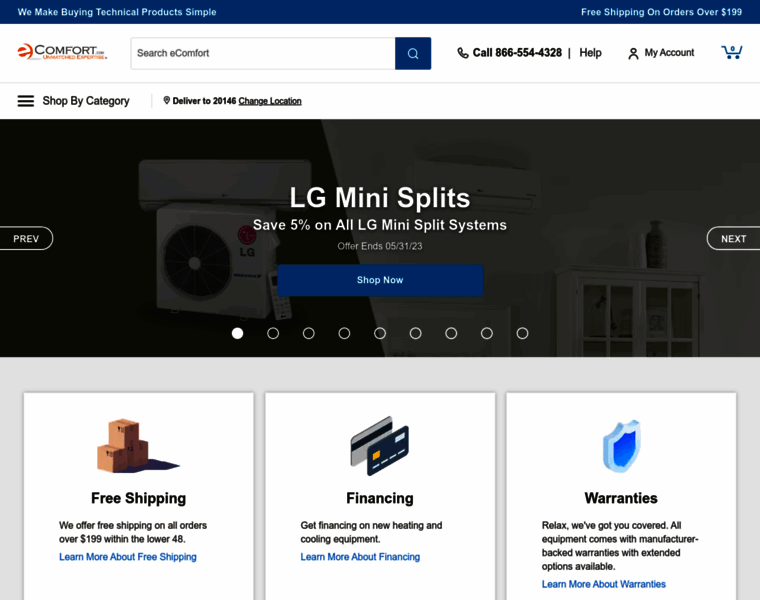This screenshot has width=760, height=600.
Task: Click into the Search eComfort field
Action: (x=263, y=53)
